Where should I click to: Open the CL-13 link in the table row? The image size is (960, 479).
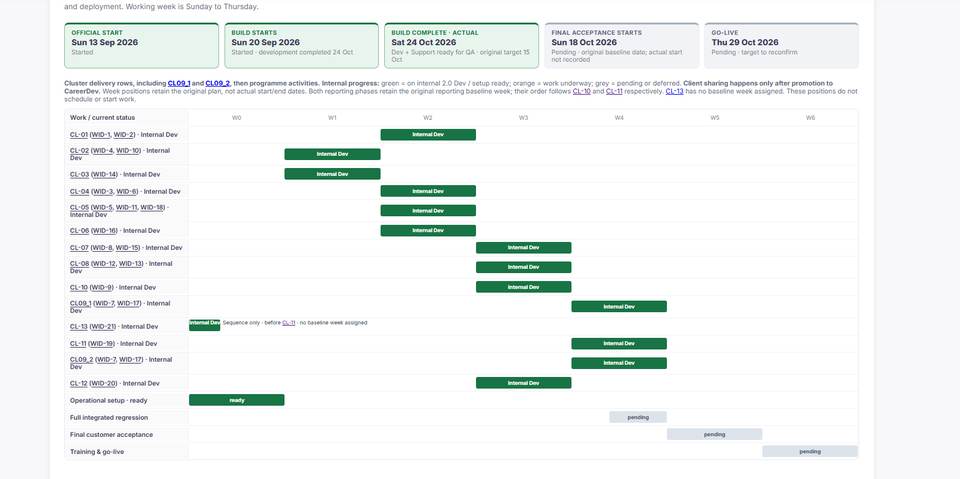[x=79, y=327]
